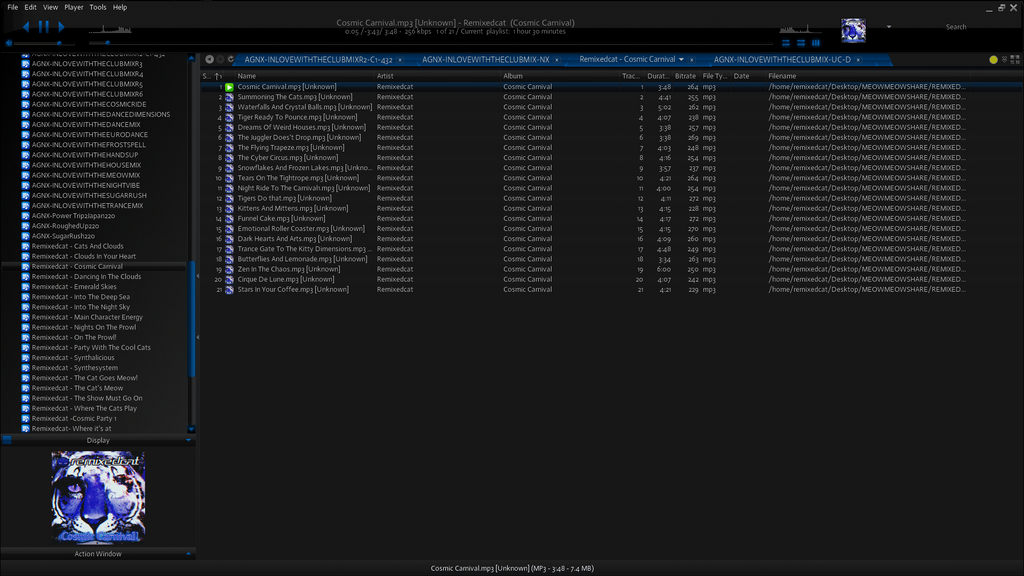Open the File menu
Image resolution: width=1024 pixels, height=576 pixels.
[12, 7]
